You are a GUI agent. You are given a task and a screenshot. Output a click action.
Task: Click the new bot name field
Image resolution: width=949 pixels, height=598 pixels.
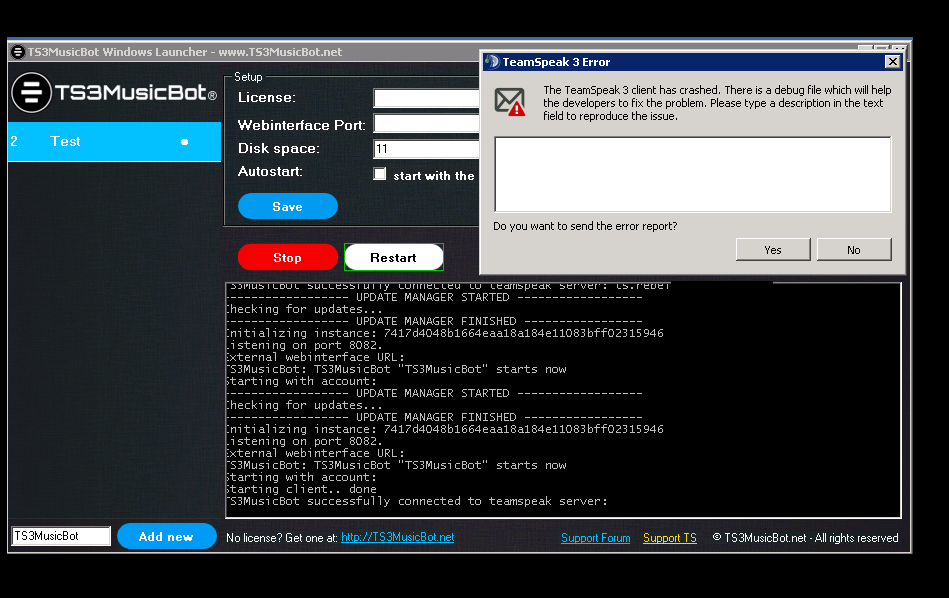pyautogui.click(x=61, y=536)
